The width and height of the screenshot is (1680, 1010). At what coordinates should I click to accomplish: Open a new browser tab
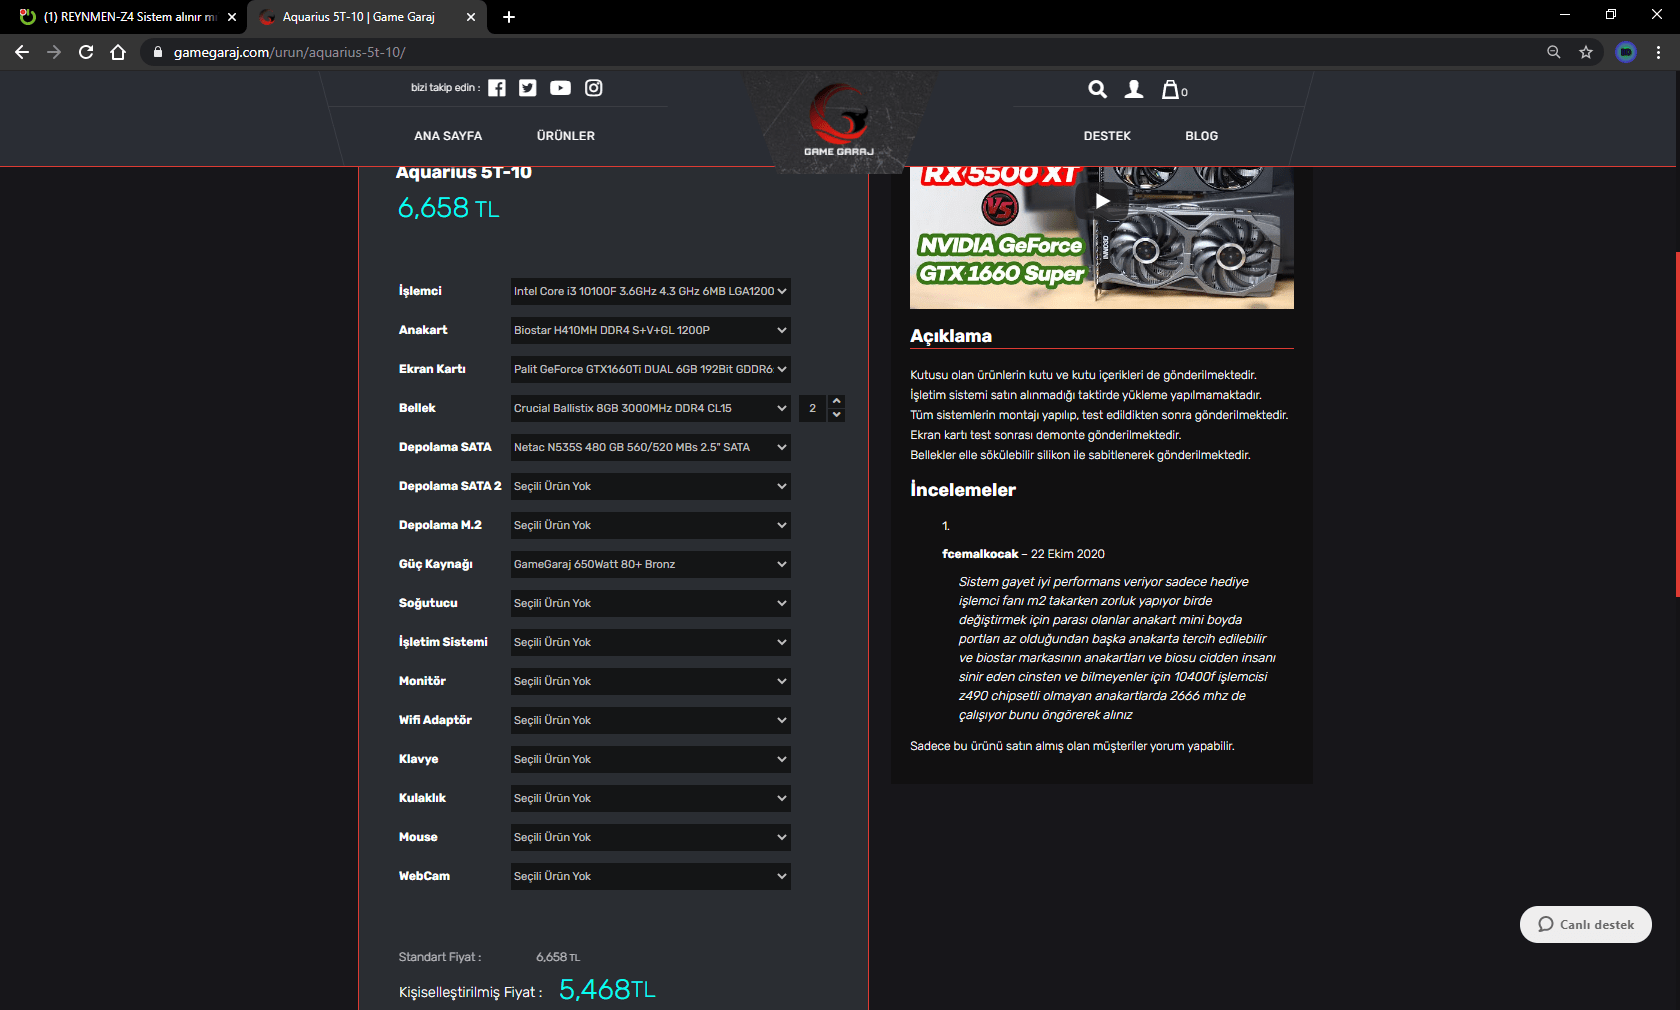509,17
